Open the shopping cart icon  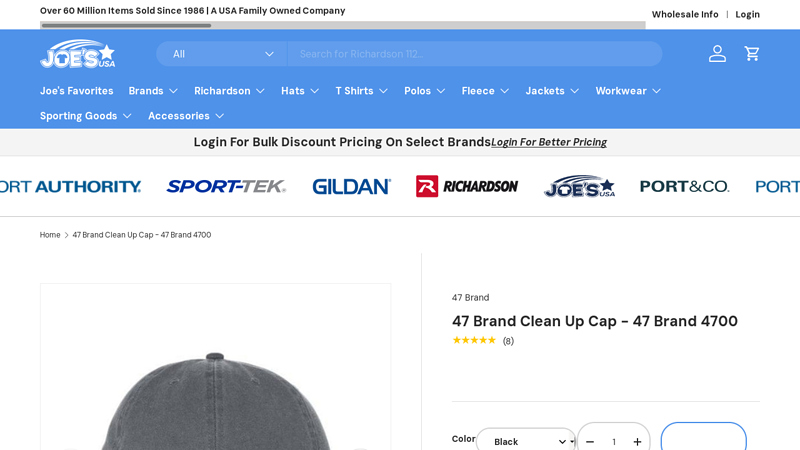tap(752, 54)
